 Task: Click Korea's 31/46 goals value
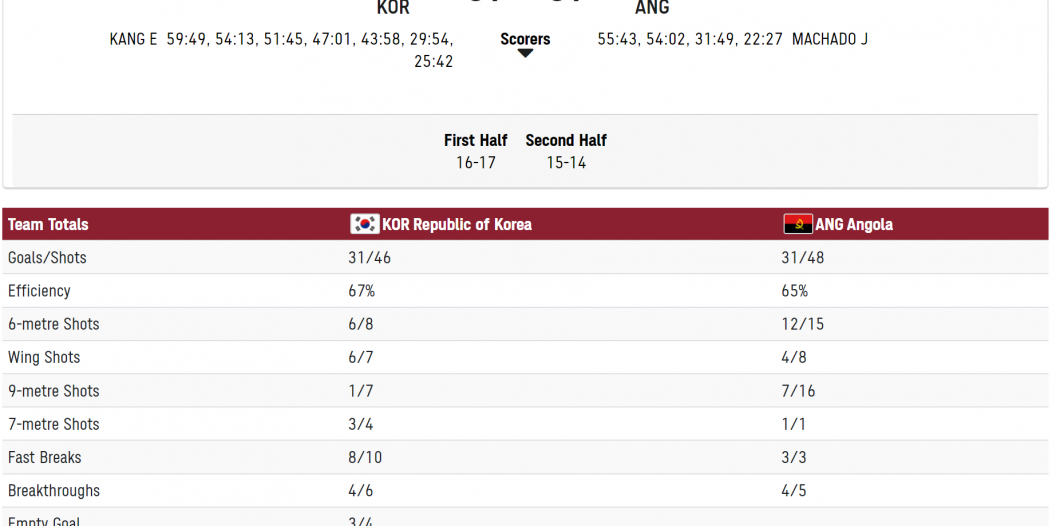369,258
